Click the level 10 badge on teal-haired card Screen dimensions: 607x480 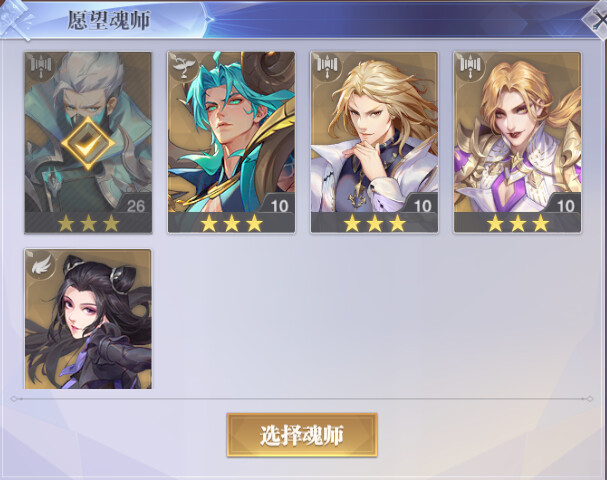[278, 204]
